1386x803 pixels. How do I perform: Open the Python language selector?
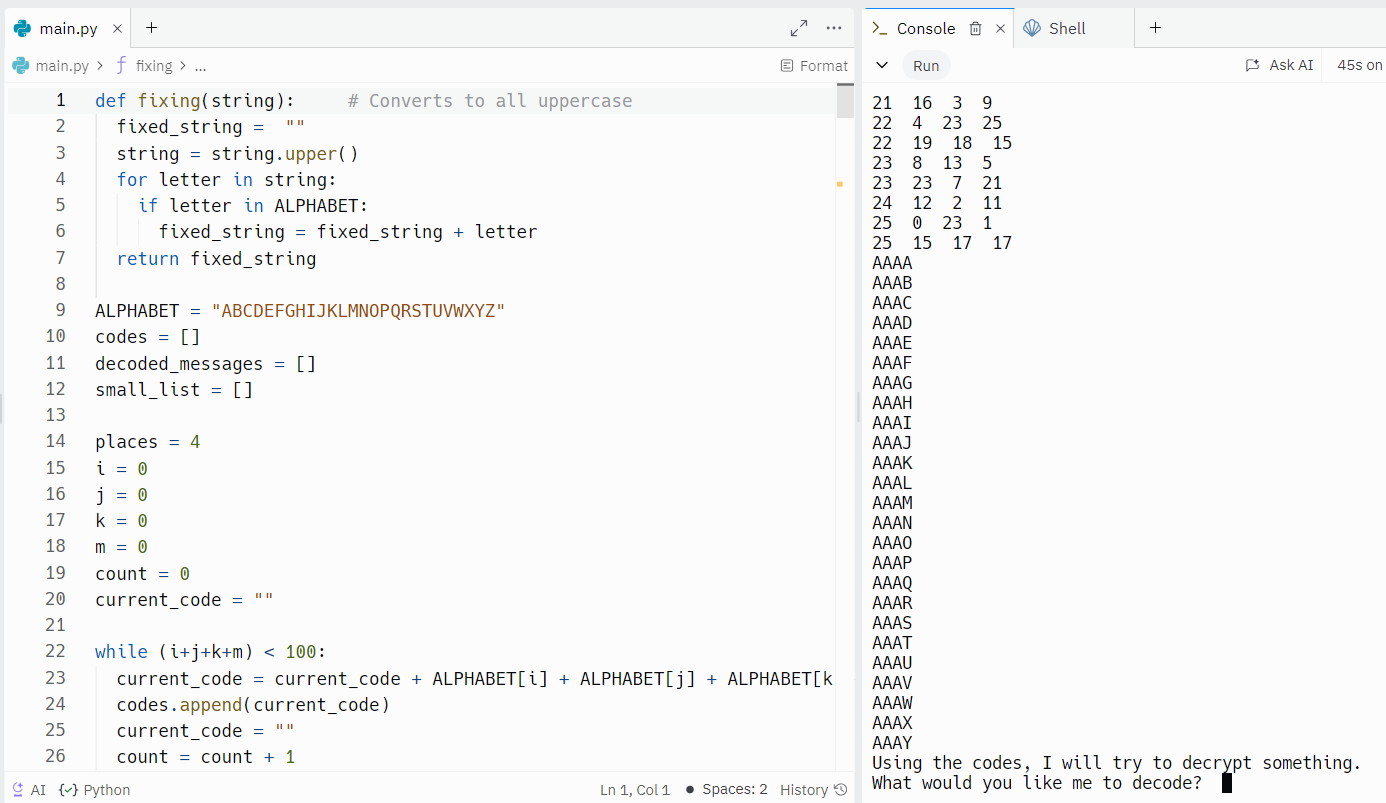click(94, 789)
